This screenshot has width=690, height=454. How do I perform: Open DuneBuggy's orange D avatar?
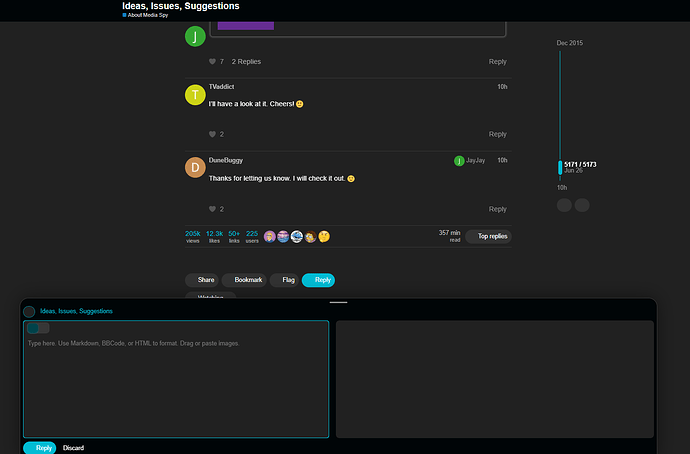pos(195,167)
